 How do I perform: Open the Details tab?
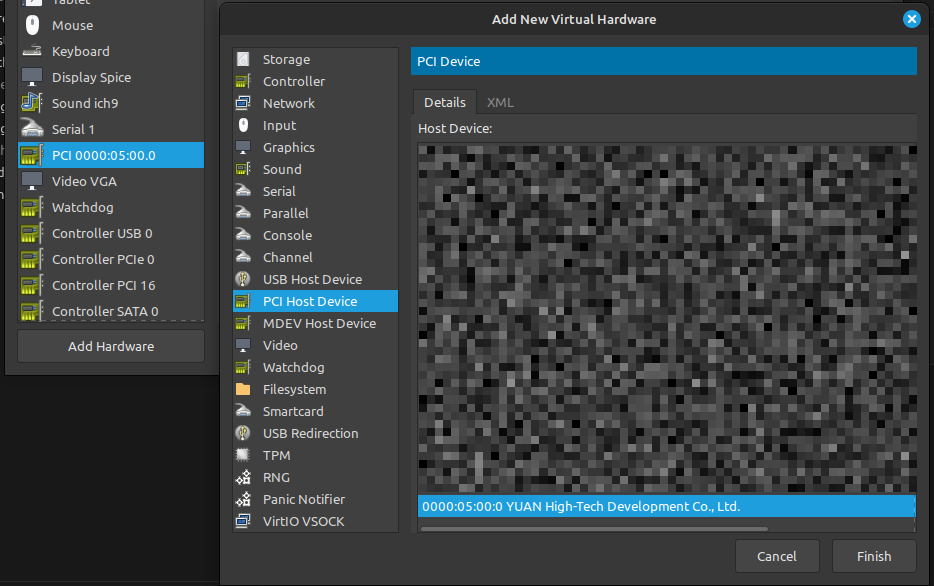[x=444, y=102]
